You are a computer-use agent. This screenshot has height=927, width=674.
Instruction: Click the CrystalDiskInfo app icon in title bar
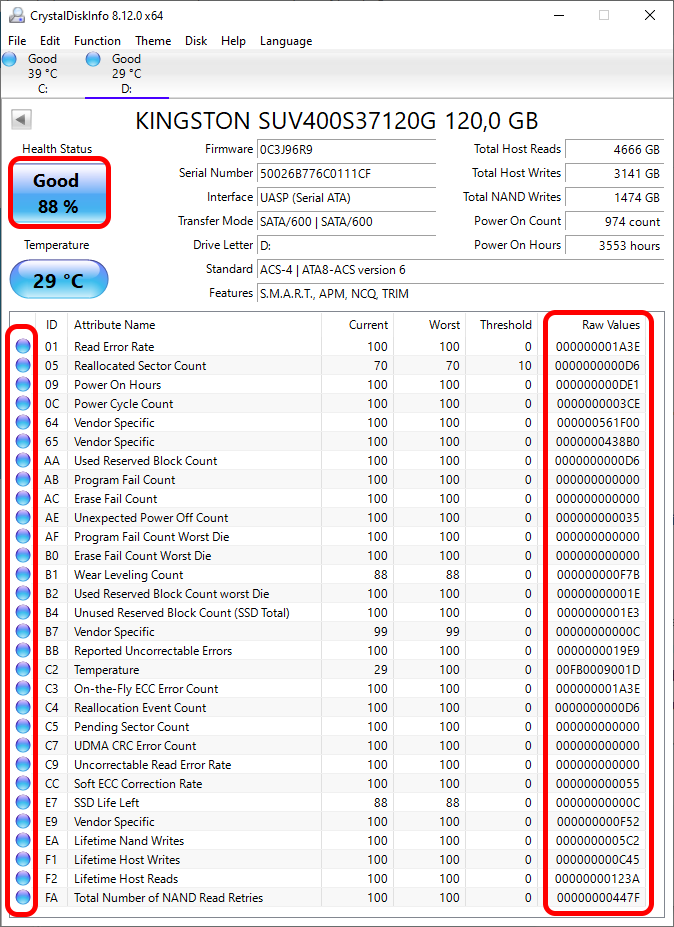tap(18, 15)
